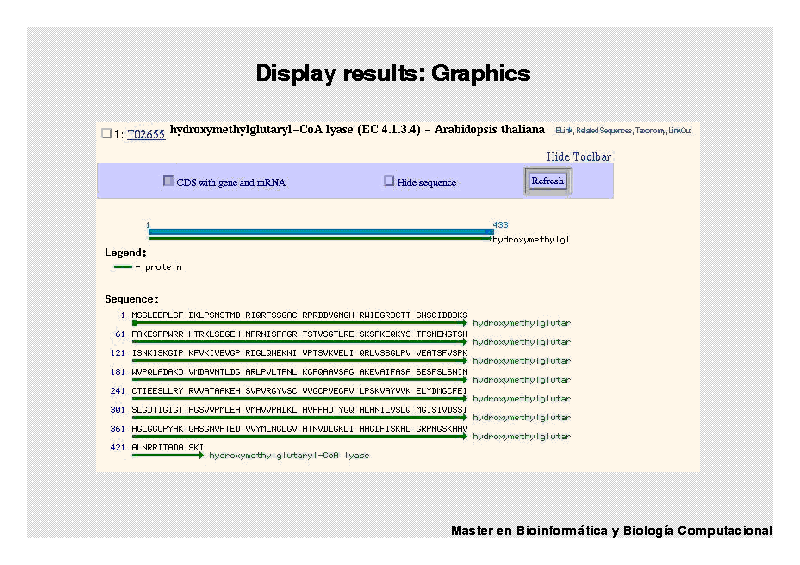The height and width of the screenshot is (565, 800).
Task: Toggle the Hide sequence checkbox
Action: (x=389, y=182)
